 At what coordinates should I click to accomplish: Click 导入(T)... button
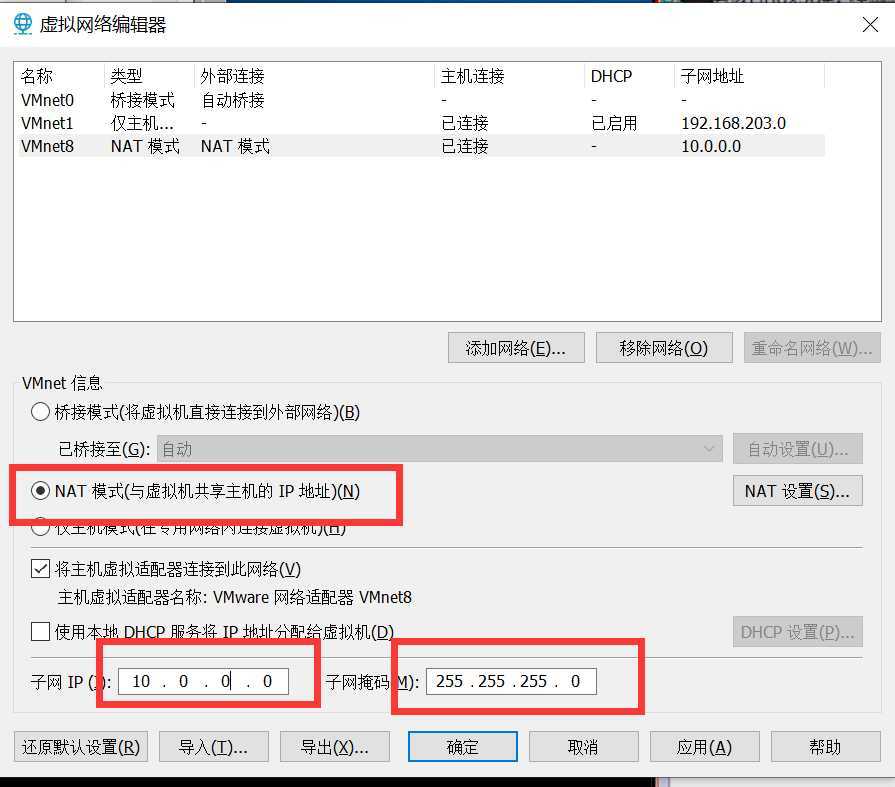point(213,746)
